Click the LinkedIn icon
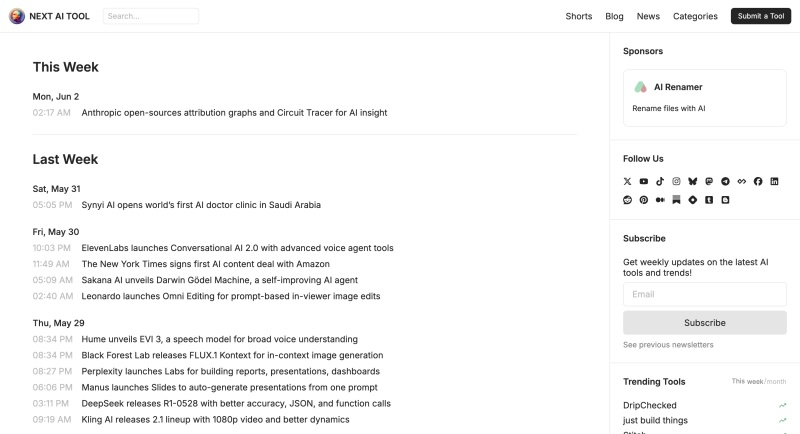 tap(774, 181)
